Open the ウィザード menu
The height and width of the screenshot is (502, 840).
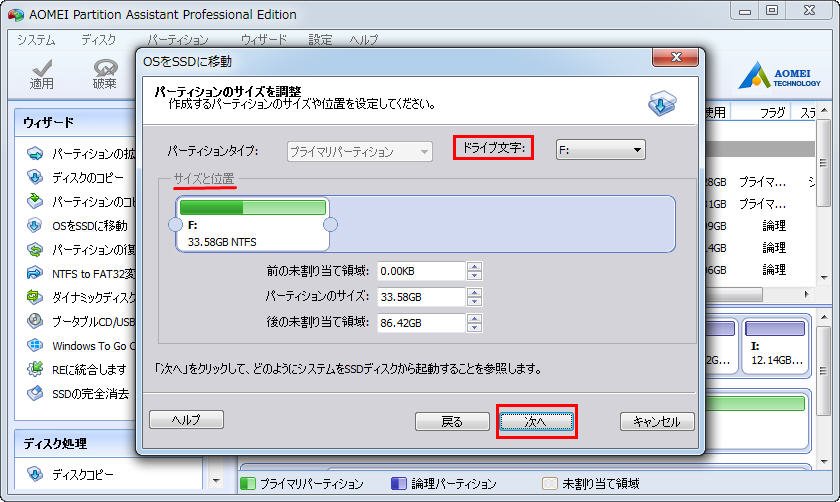[x=264, y=40]
